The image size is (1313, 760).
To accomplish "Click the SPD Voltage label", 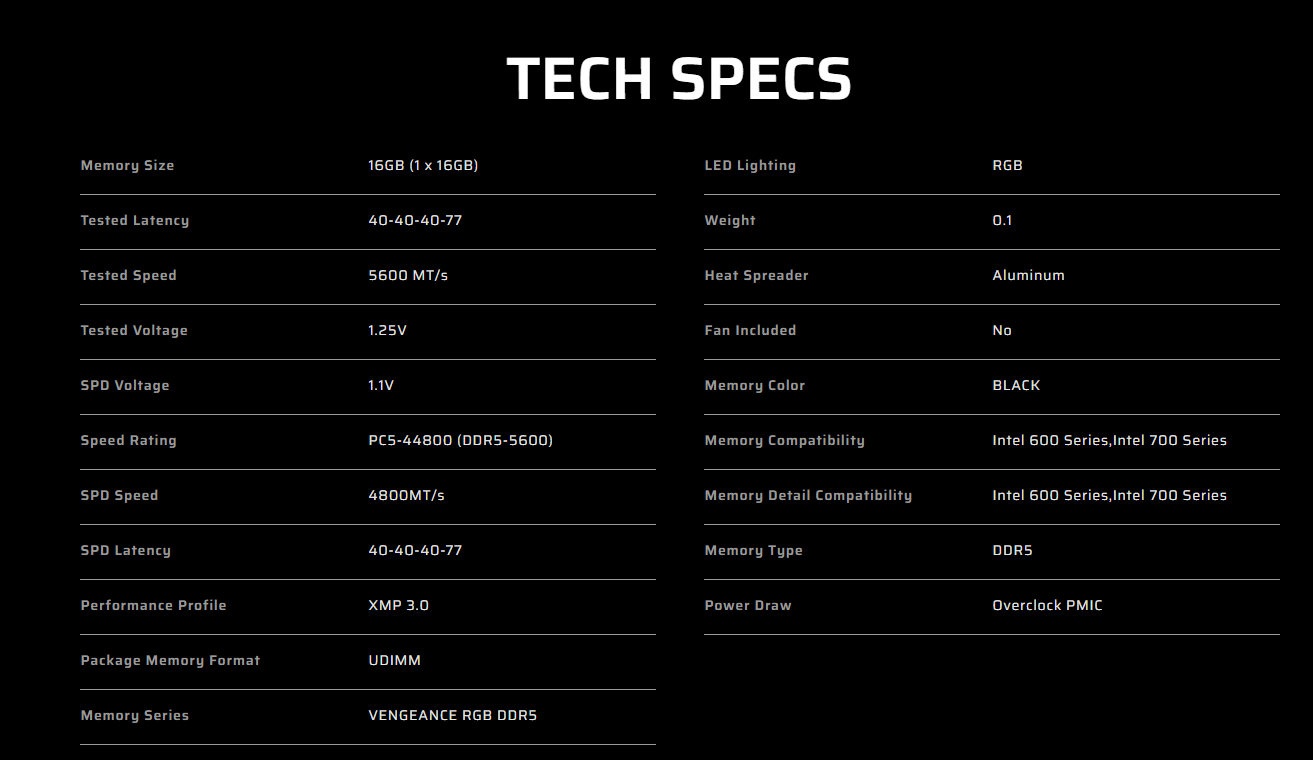I will click(125, 385).
